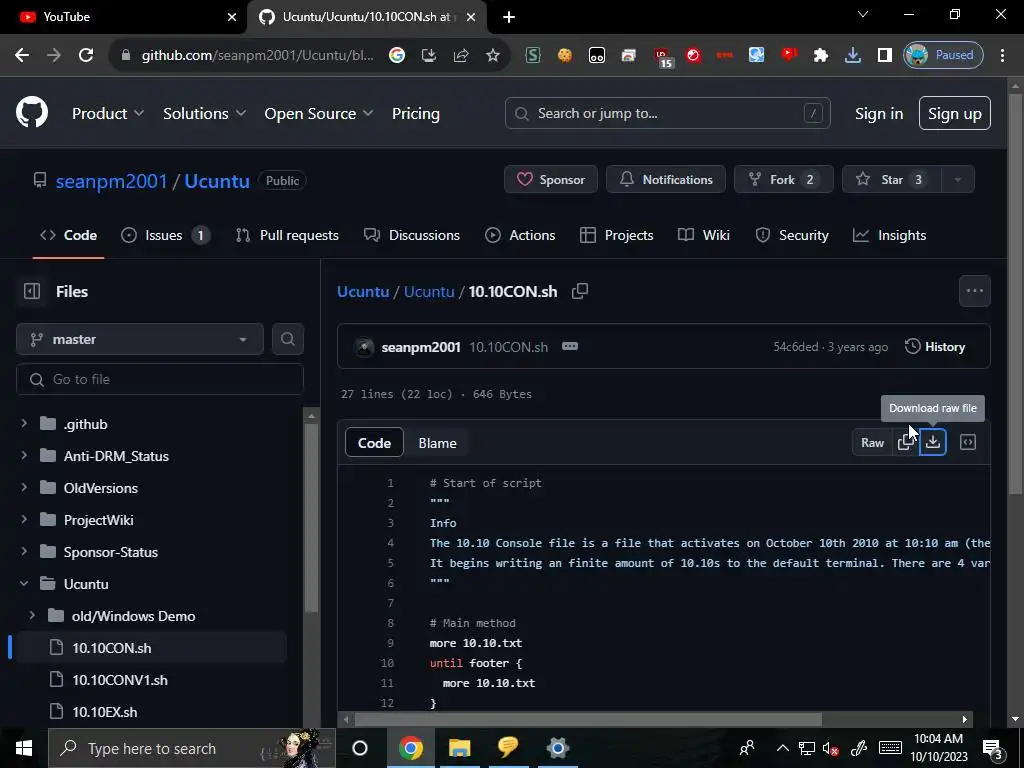This screenshot has width=1024, height=768.
Task: Click the Raw button
Action: click(872, 442)
